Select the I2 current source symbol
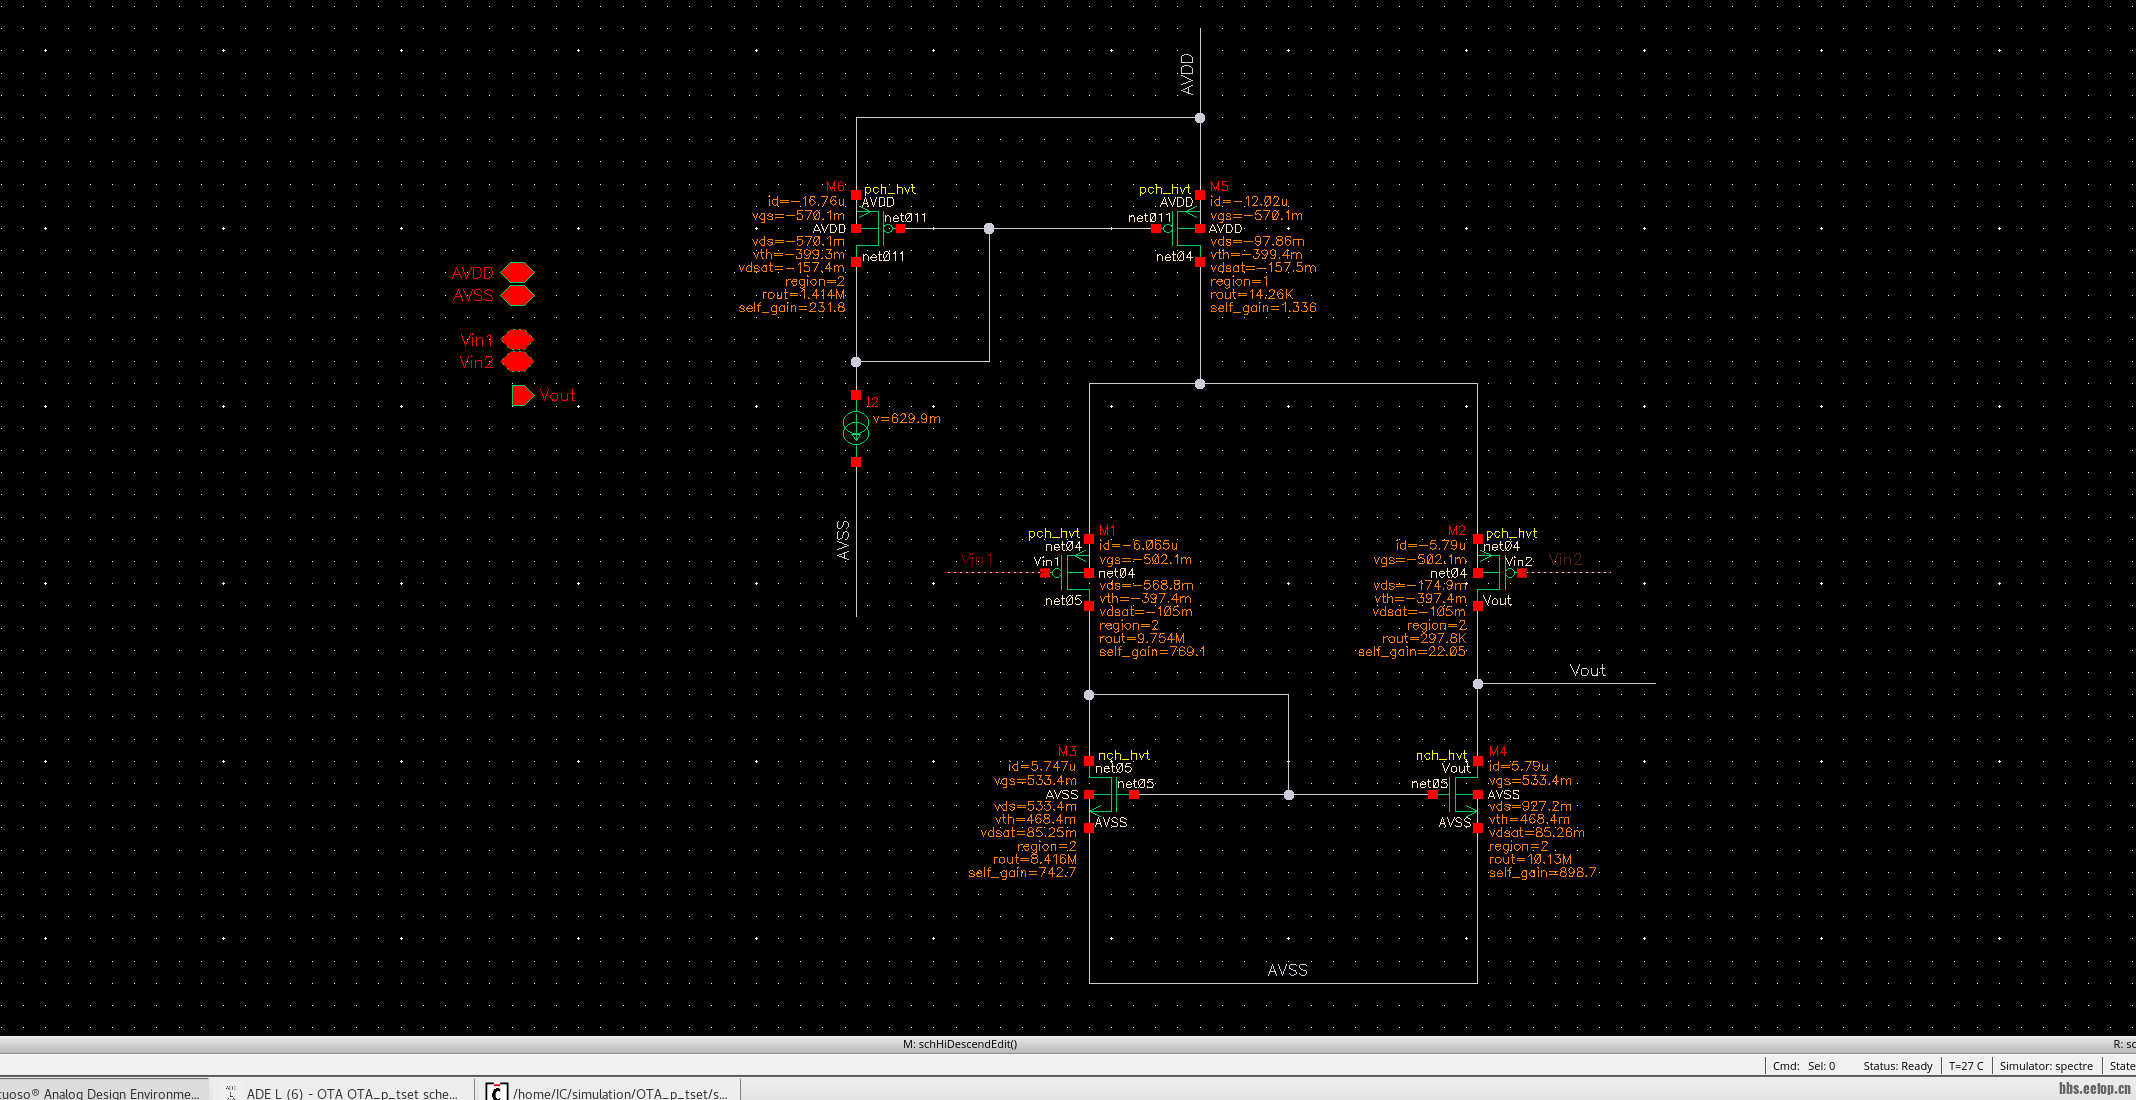Image resolution: width=2136 pixels, height=1100 pixels. point(856,429)
